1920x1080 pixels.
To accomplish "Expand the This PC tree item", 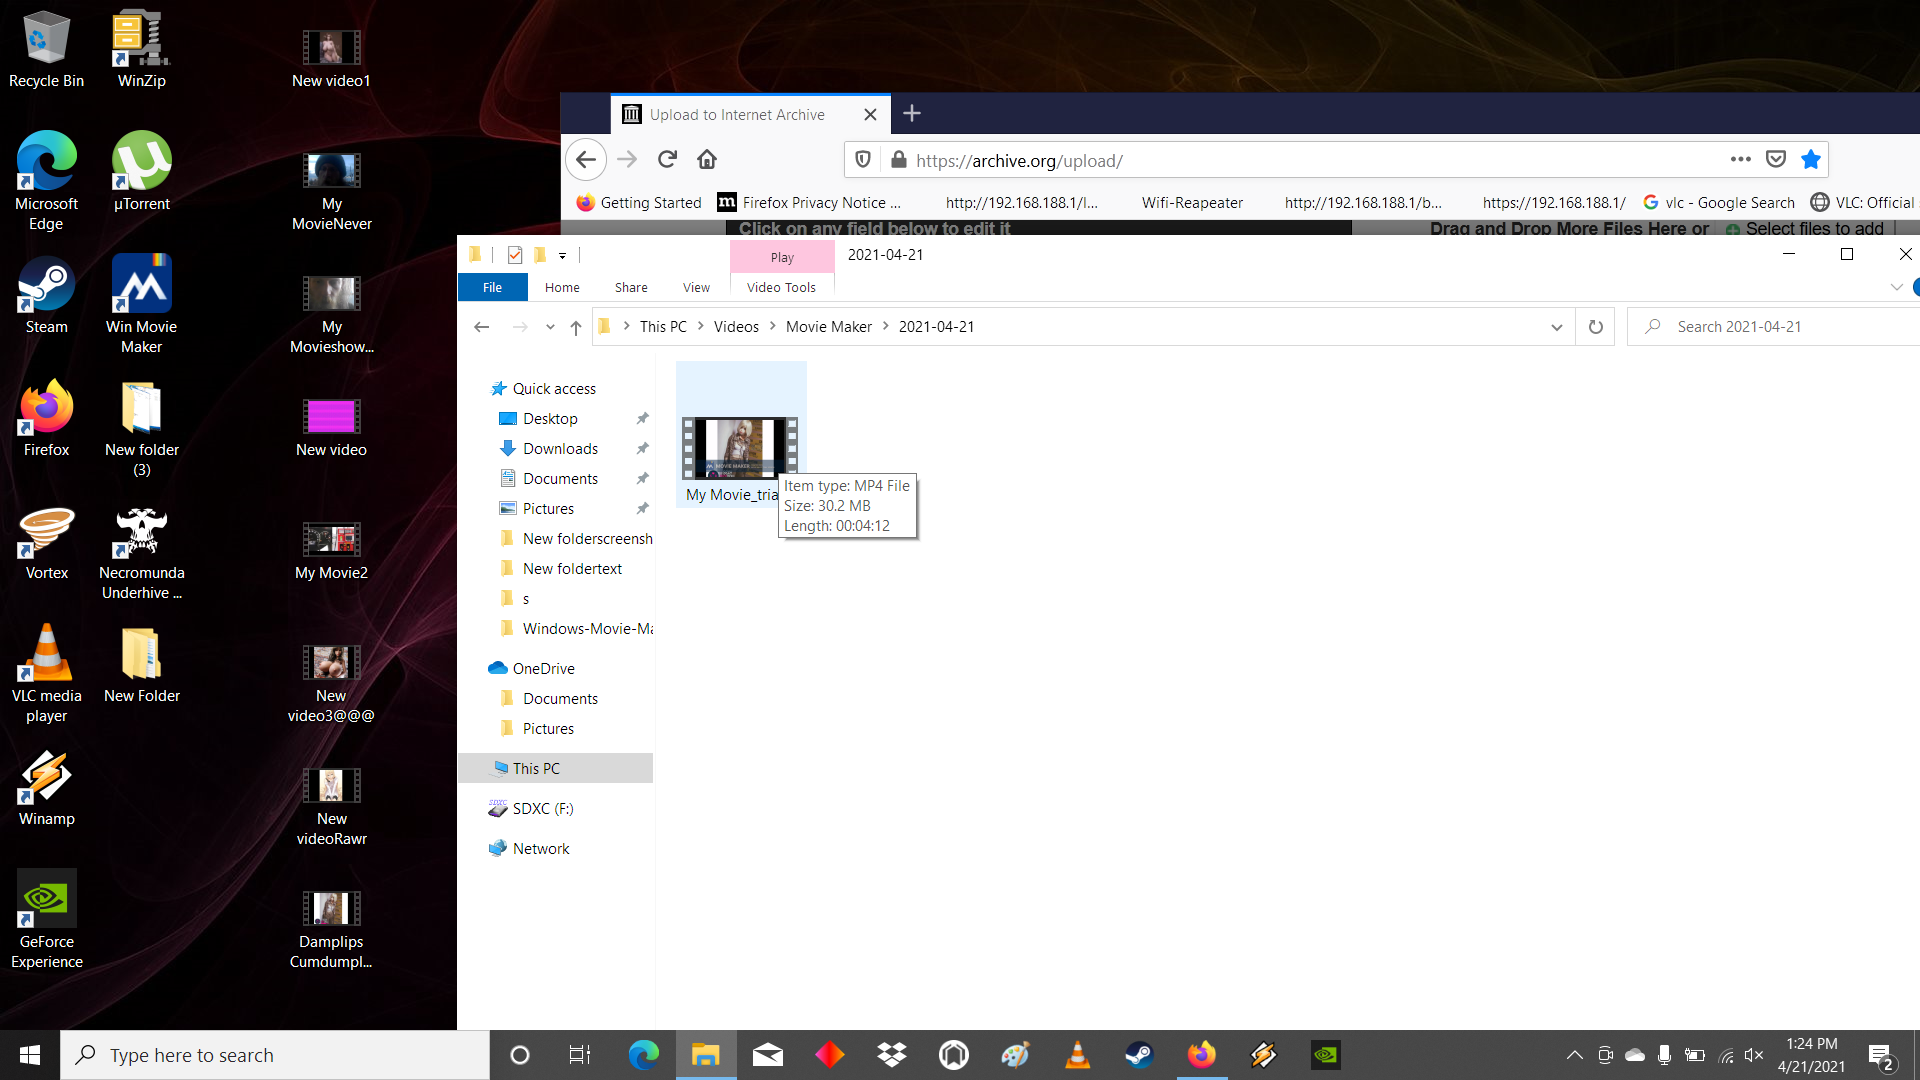I will (x=479, y=767).
